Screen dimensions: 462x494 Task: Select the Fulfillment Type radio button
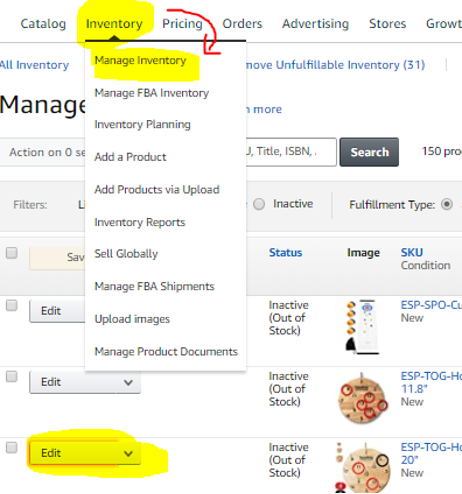coord(447,204)
